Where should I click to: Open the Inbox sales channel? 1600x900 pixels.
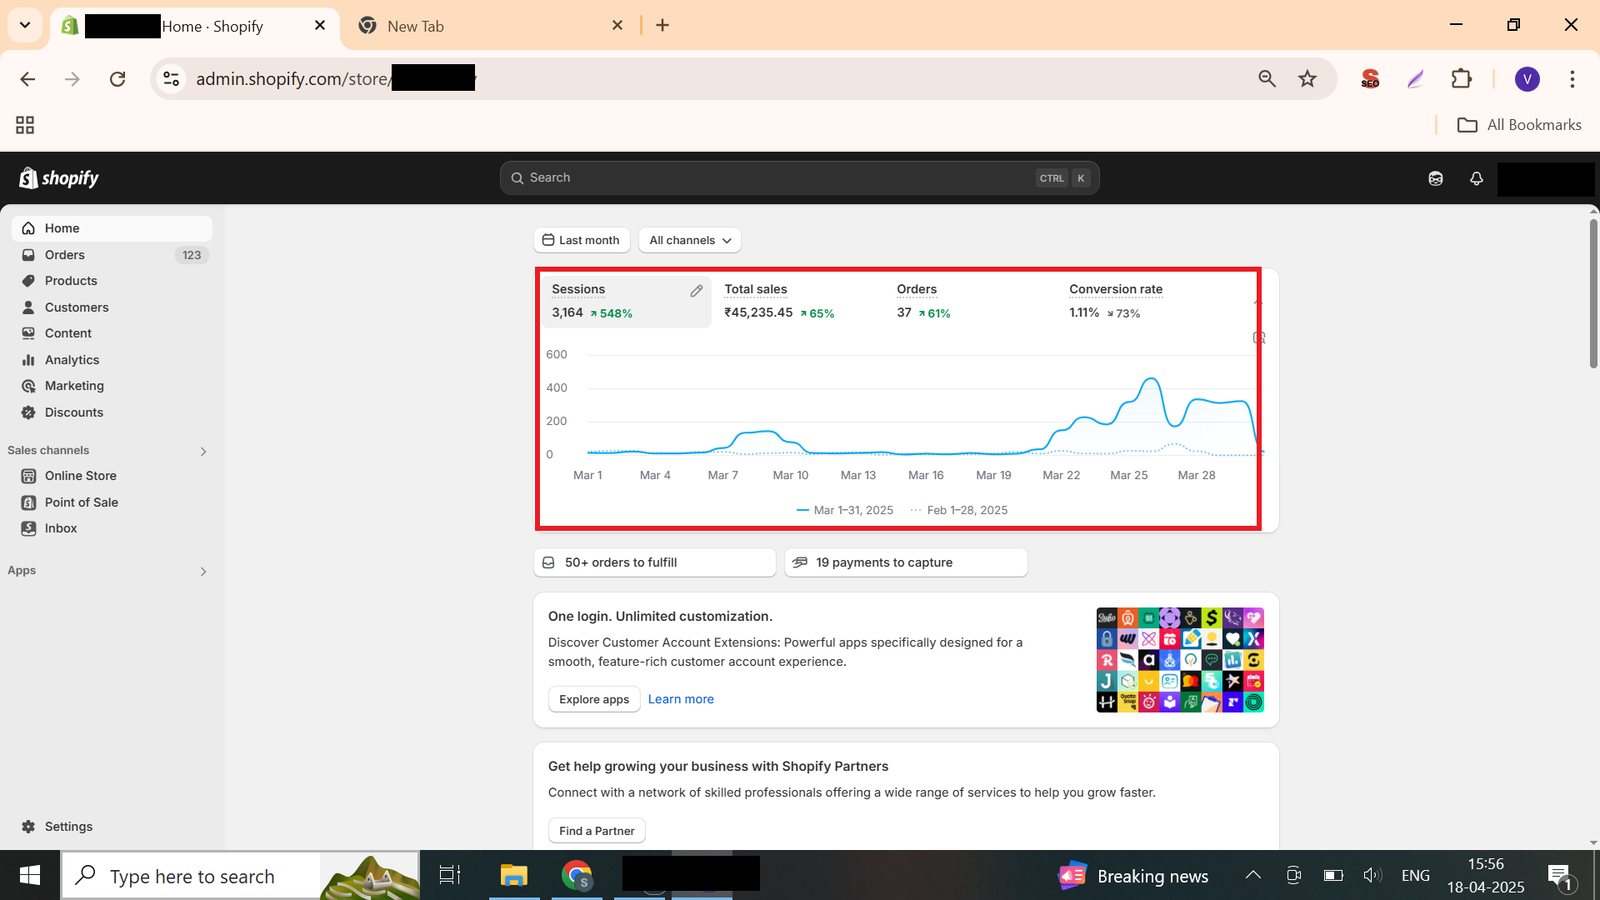click(60, 528)
